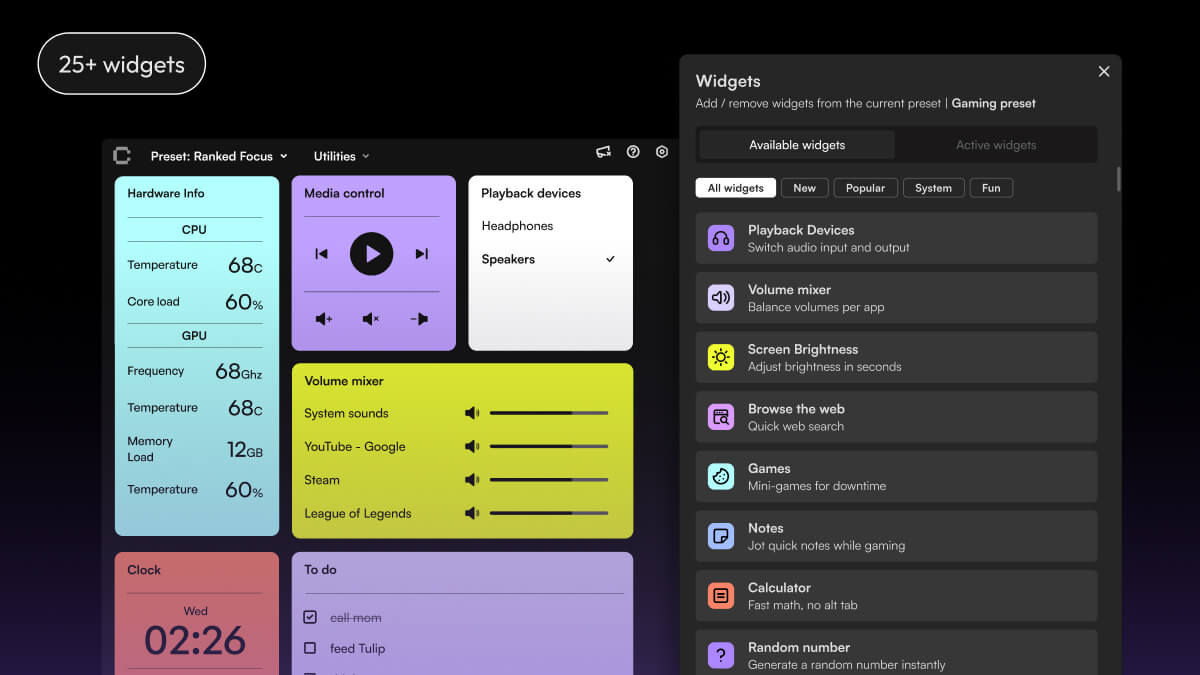Click 'Fast math, no alt tab' description
Screen dimensions: 1200x675
(803, 605)
